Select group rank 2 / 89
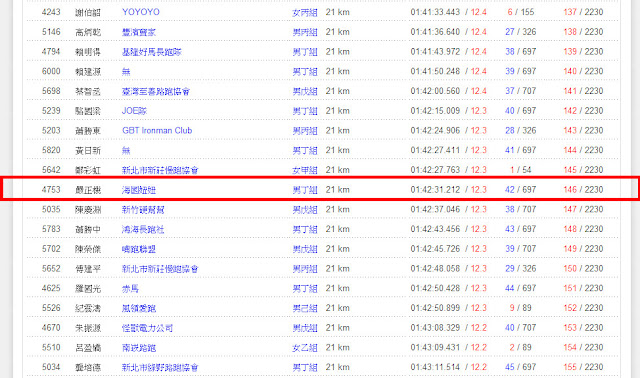The width and height of the screenshot is (640, 378). [520, 347]
